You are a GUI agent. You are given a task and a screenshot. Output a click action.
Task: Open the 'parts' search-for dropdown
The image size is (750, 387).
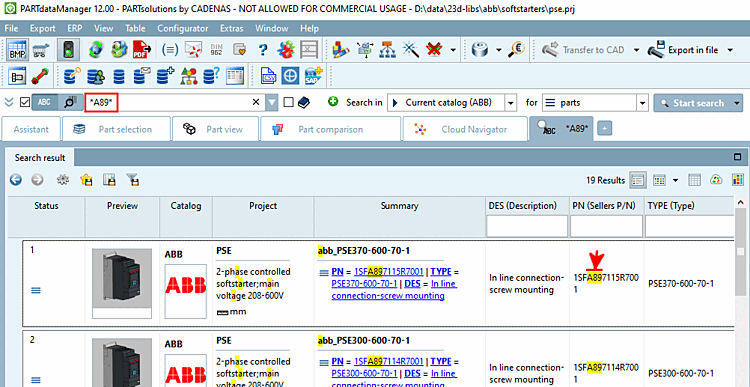click(x=642, y=103)
